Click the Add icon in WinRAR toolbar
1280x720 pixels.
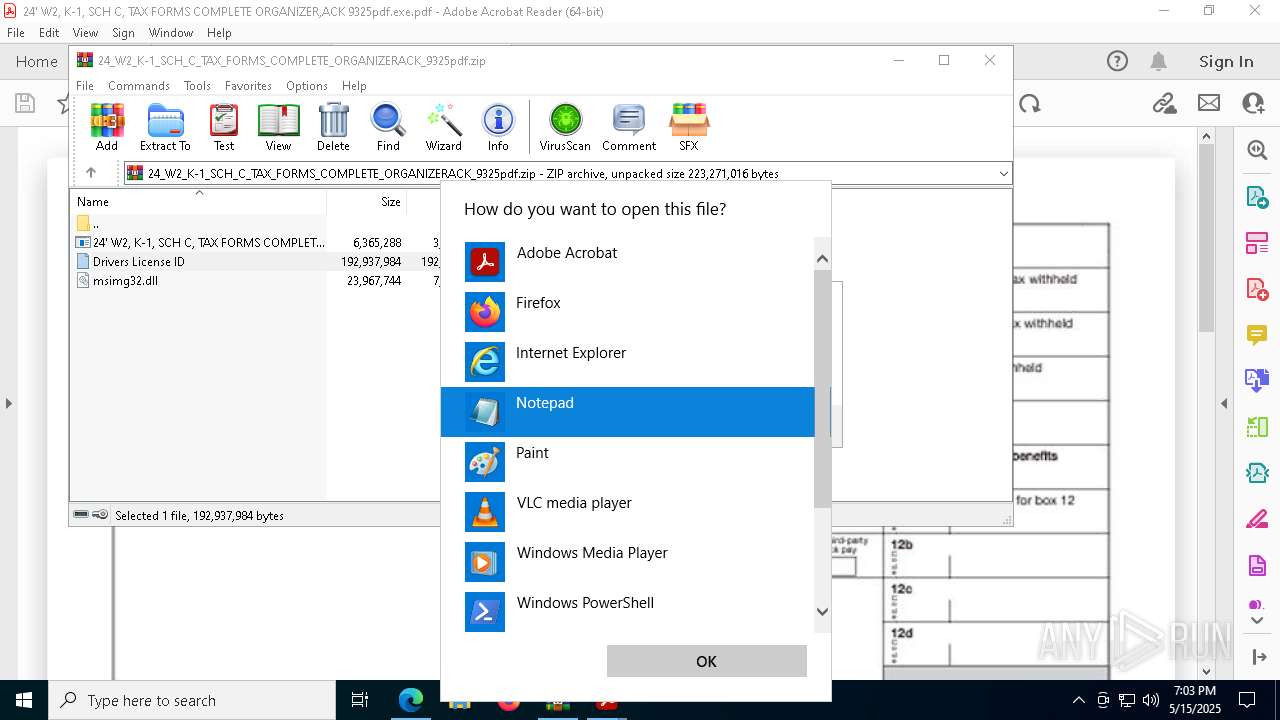click(107, 127)
